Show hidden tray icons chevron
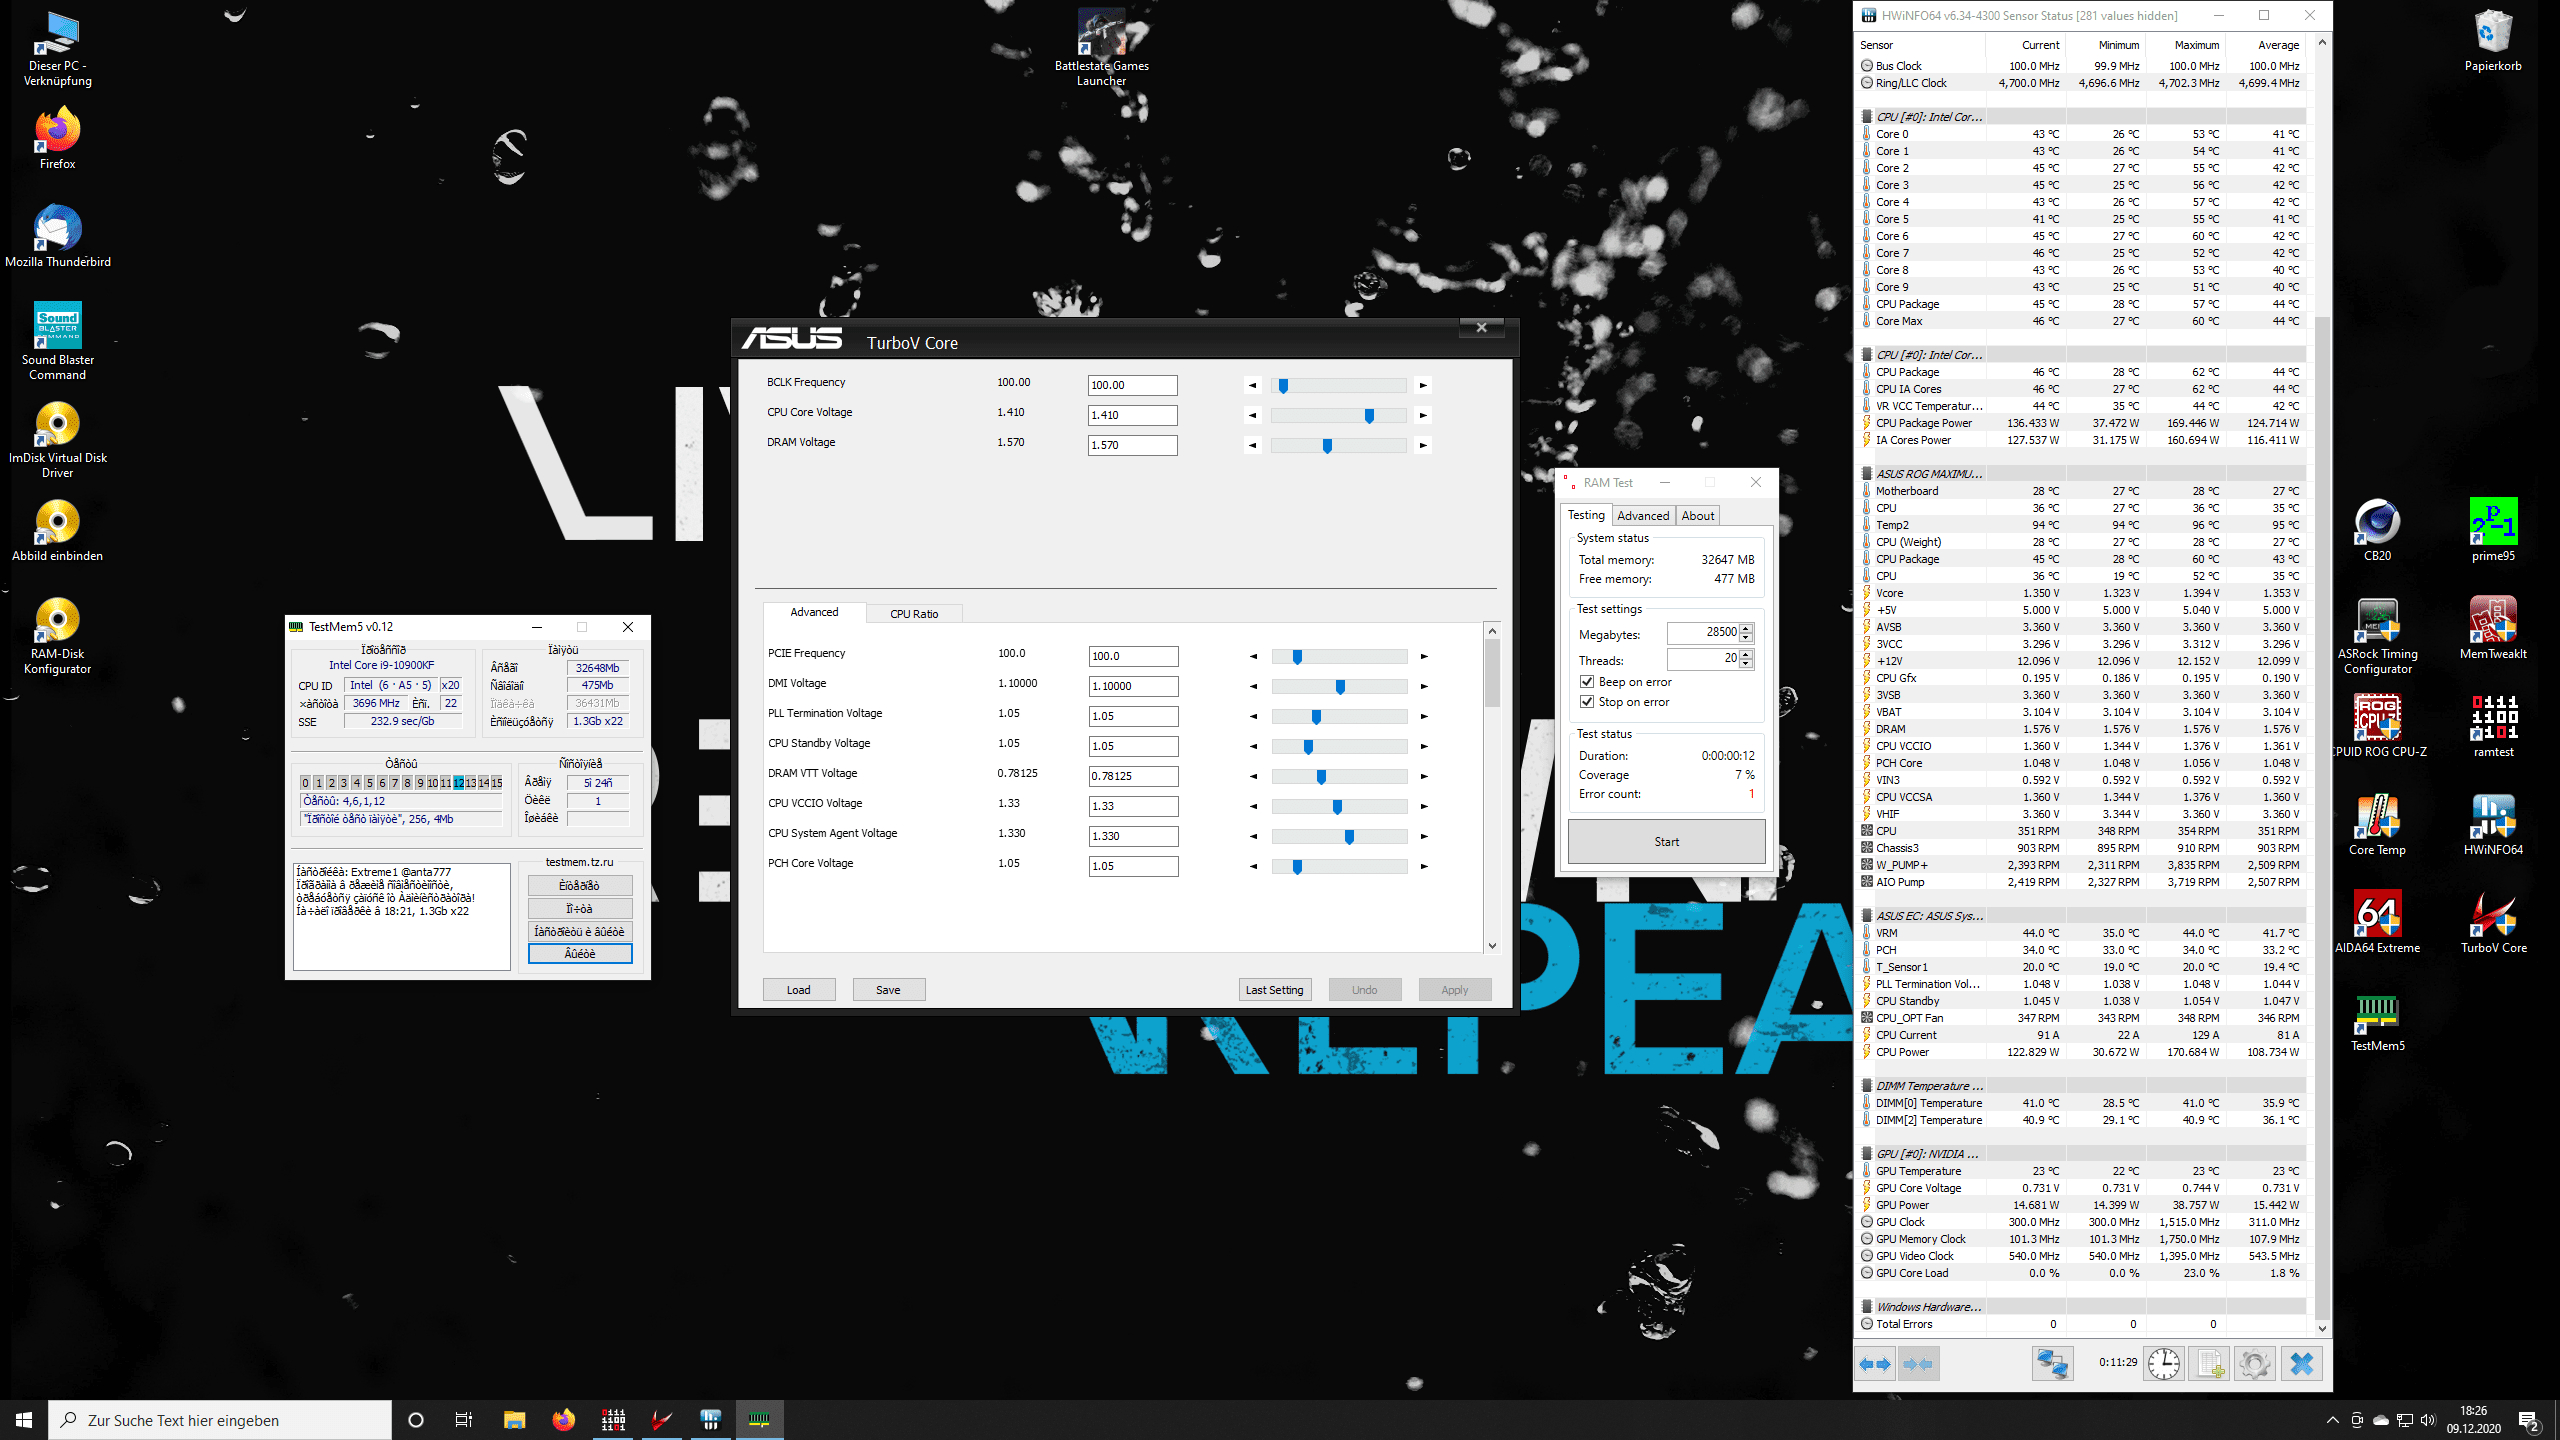 click(2333, 1419)
